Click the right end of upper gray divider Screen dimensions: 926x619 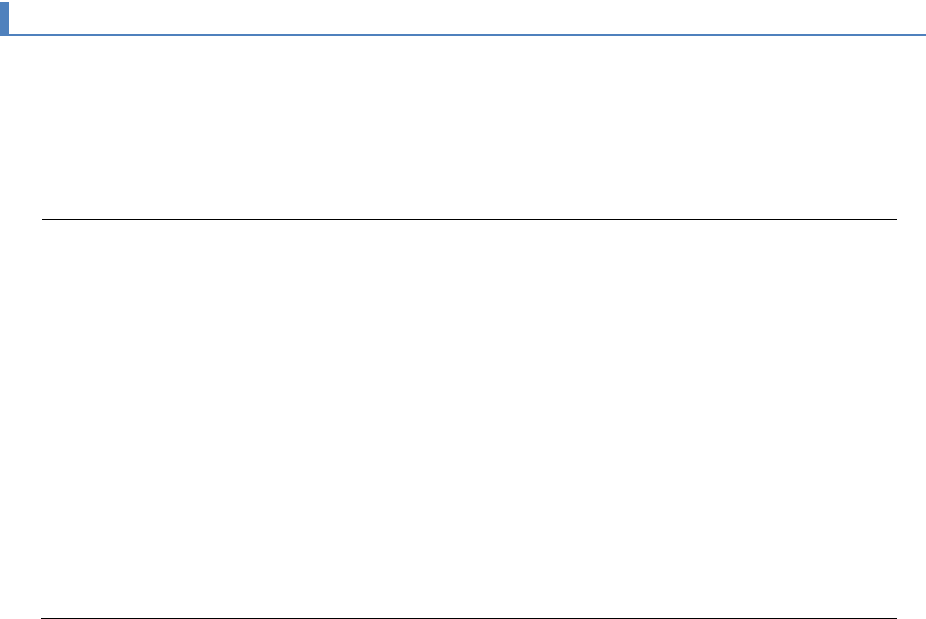click(895, 219)
